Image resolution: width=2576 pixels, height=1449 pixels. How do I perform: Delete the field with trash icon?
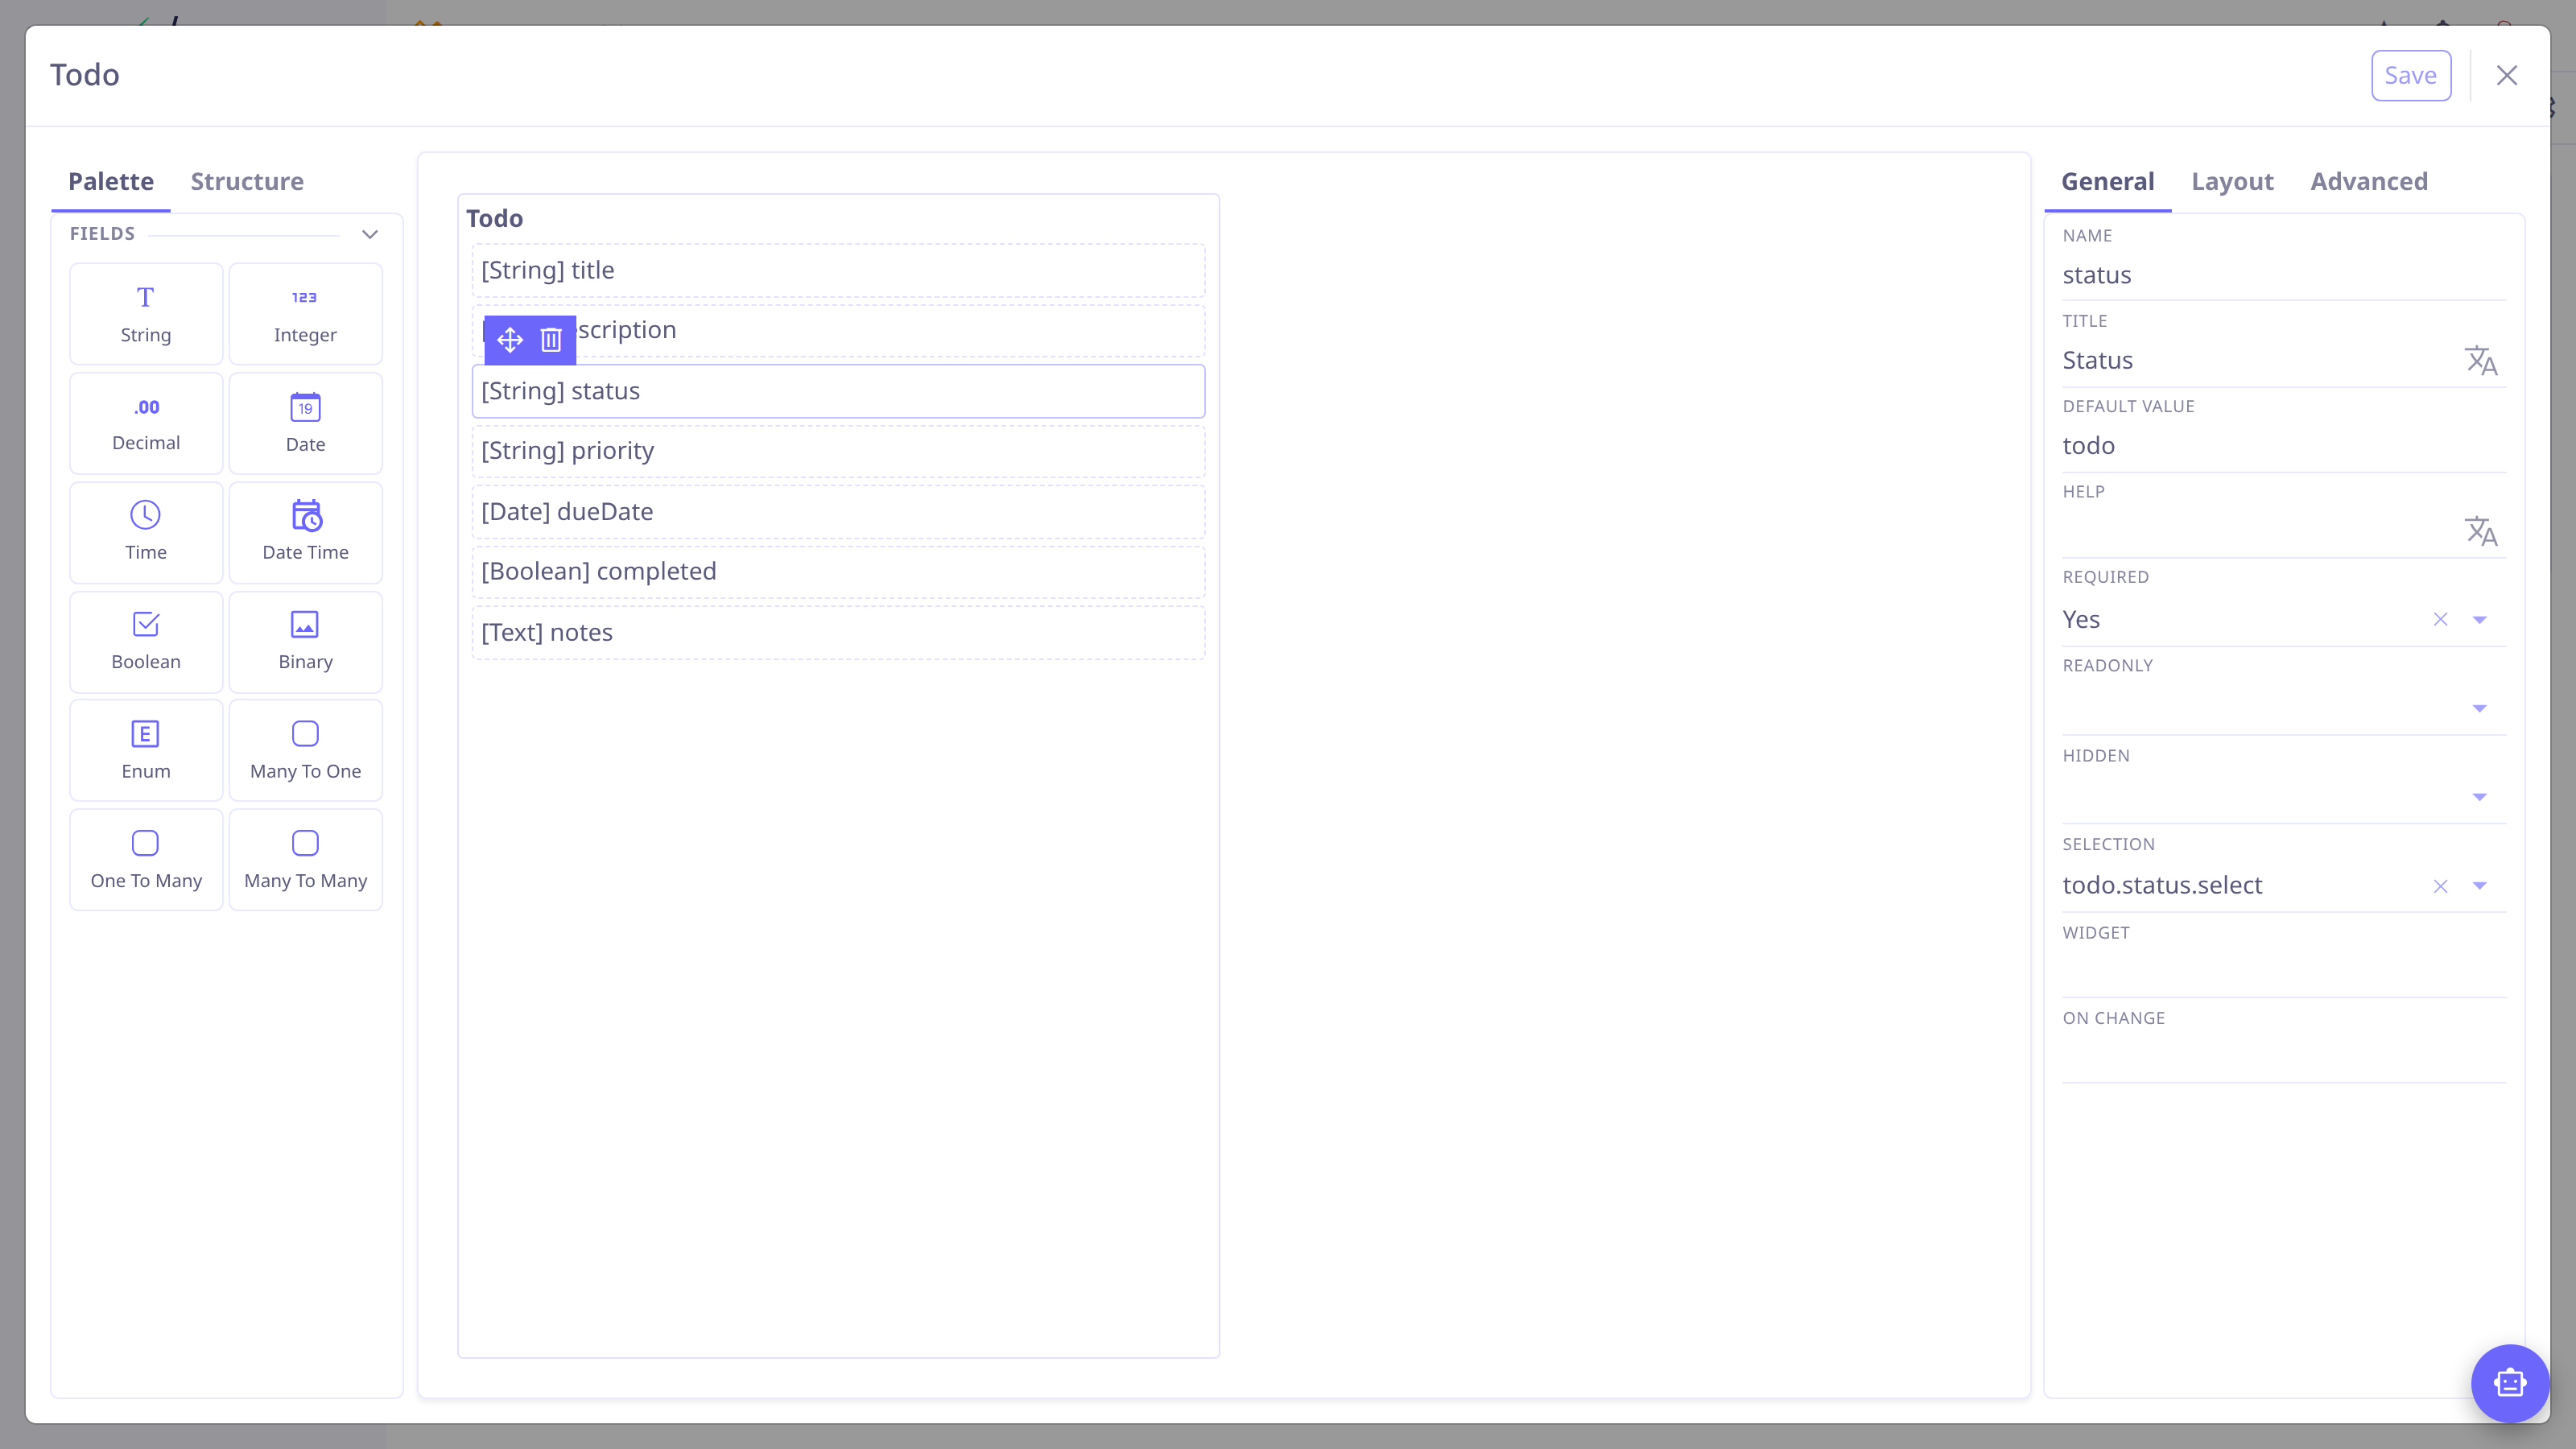551,340
